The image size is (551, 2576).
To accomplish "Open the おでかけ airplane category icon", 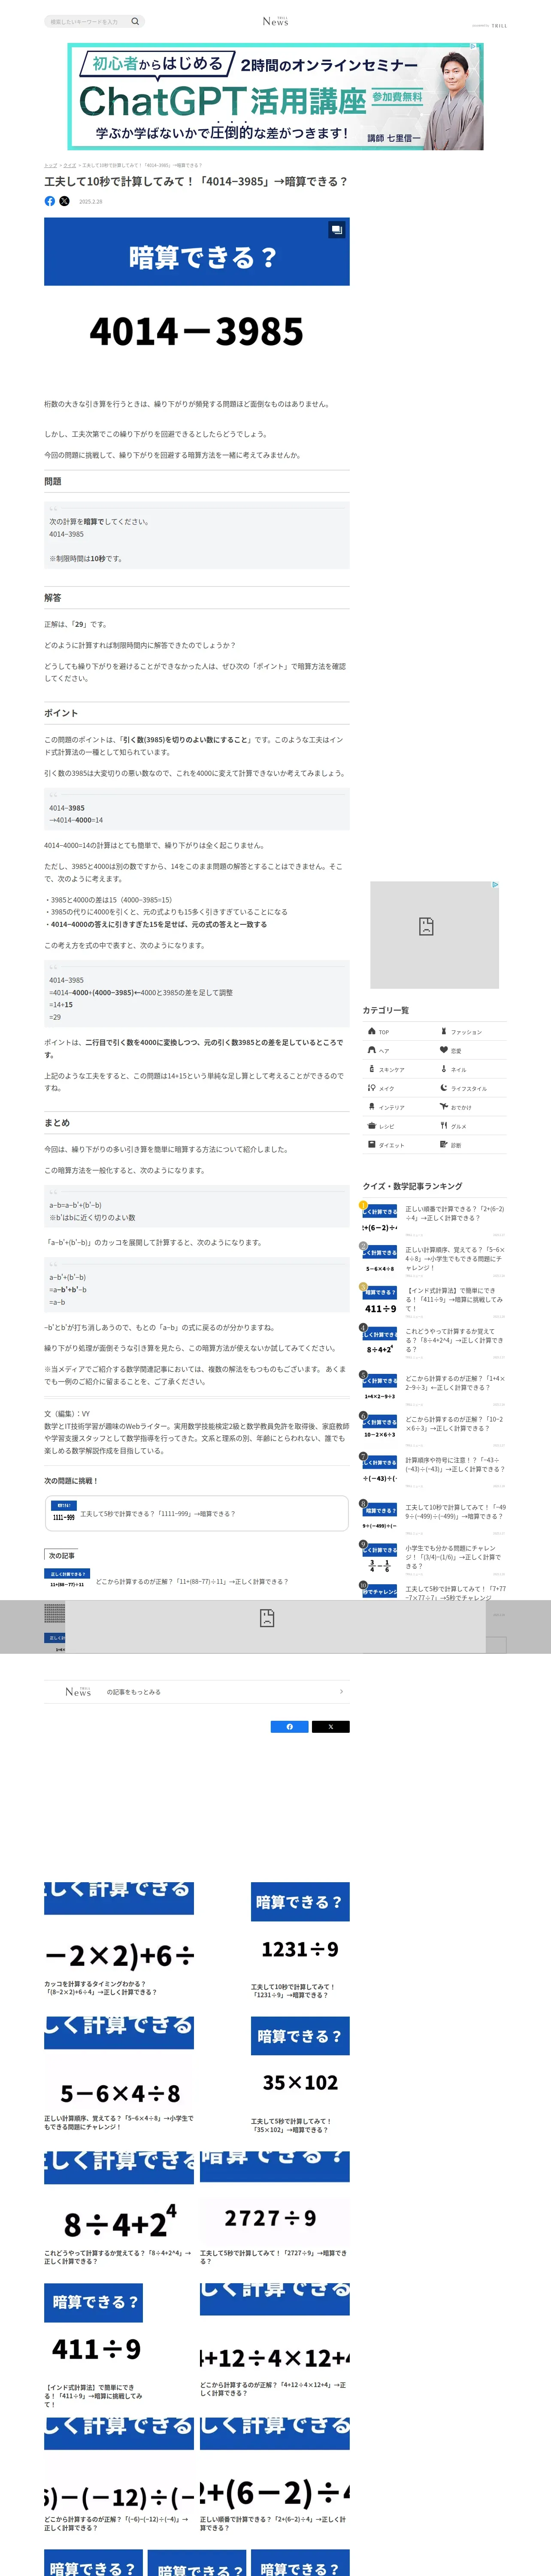I will pos(444,1107).
